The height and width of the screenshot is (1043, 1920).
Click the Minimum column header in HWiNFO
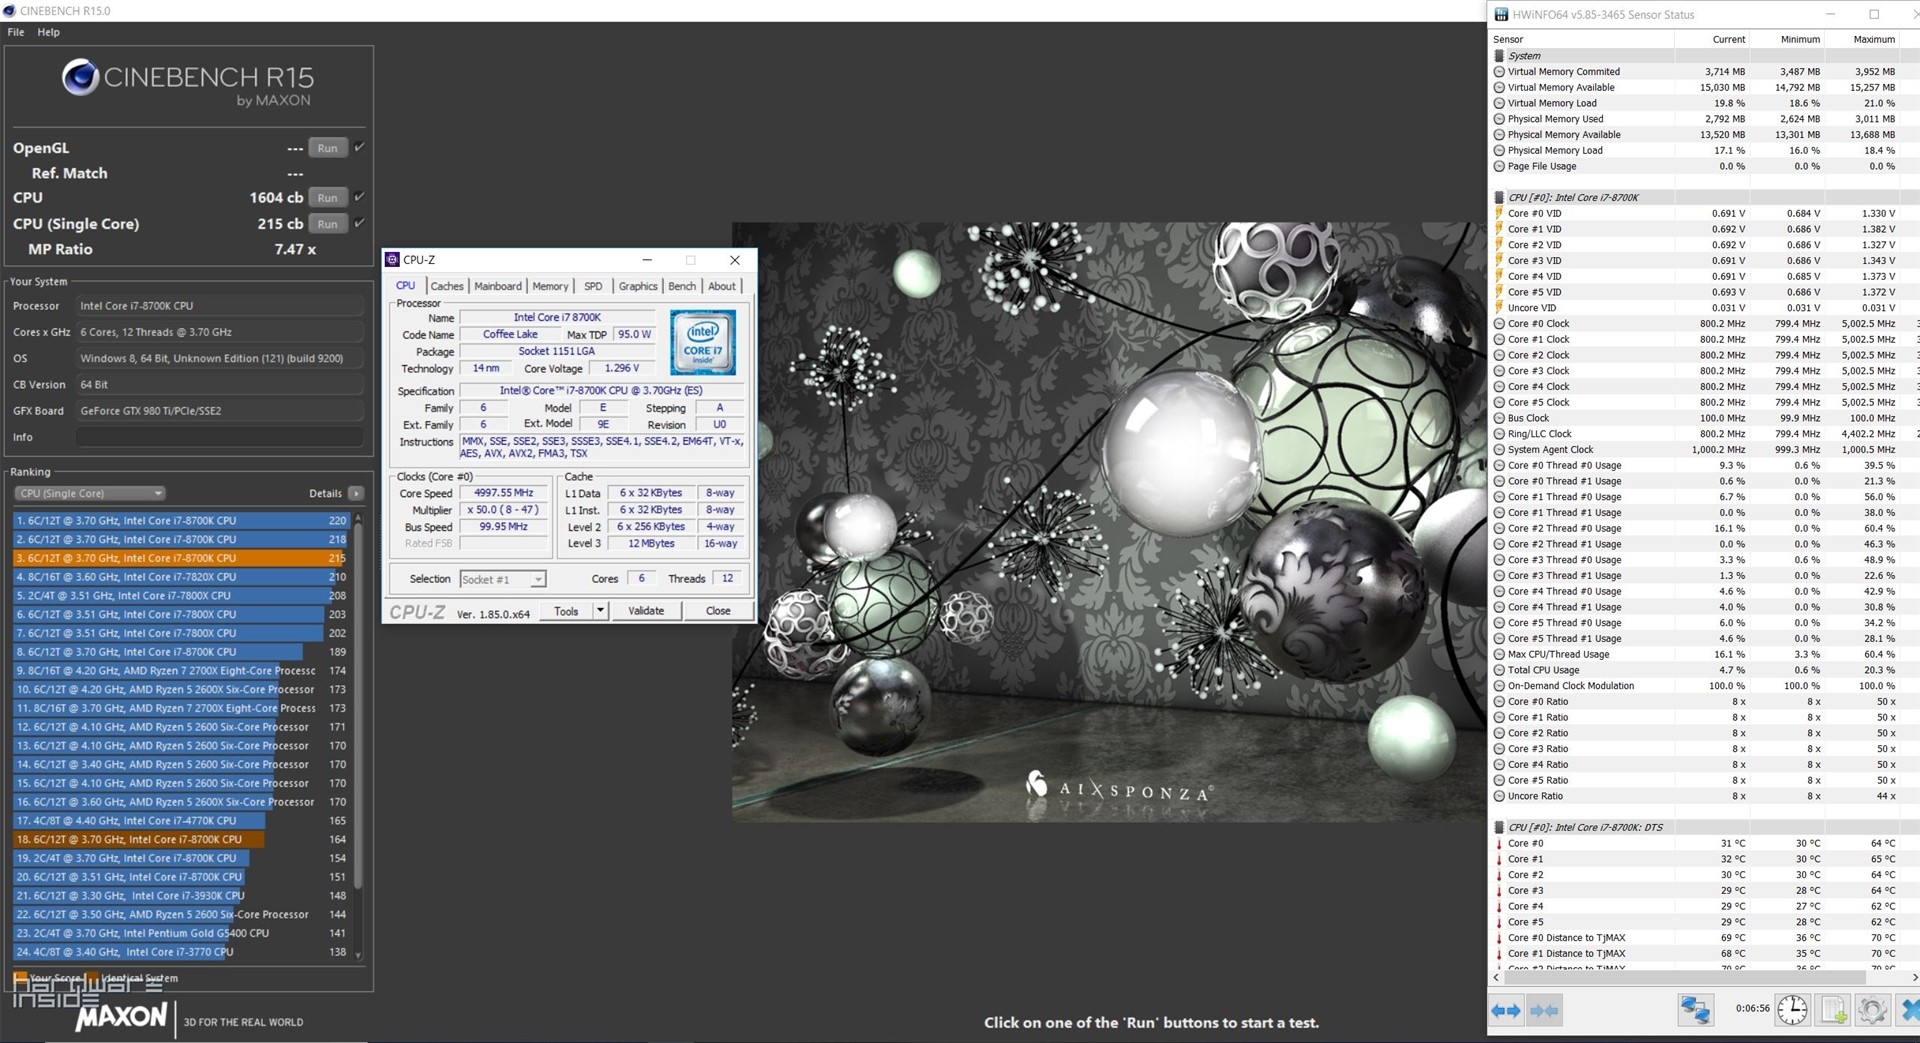click(1800, 39)
